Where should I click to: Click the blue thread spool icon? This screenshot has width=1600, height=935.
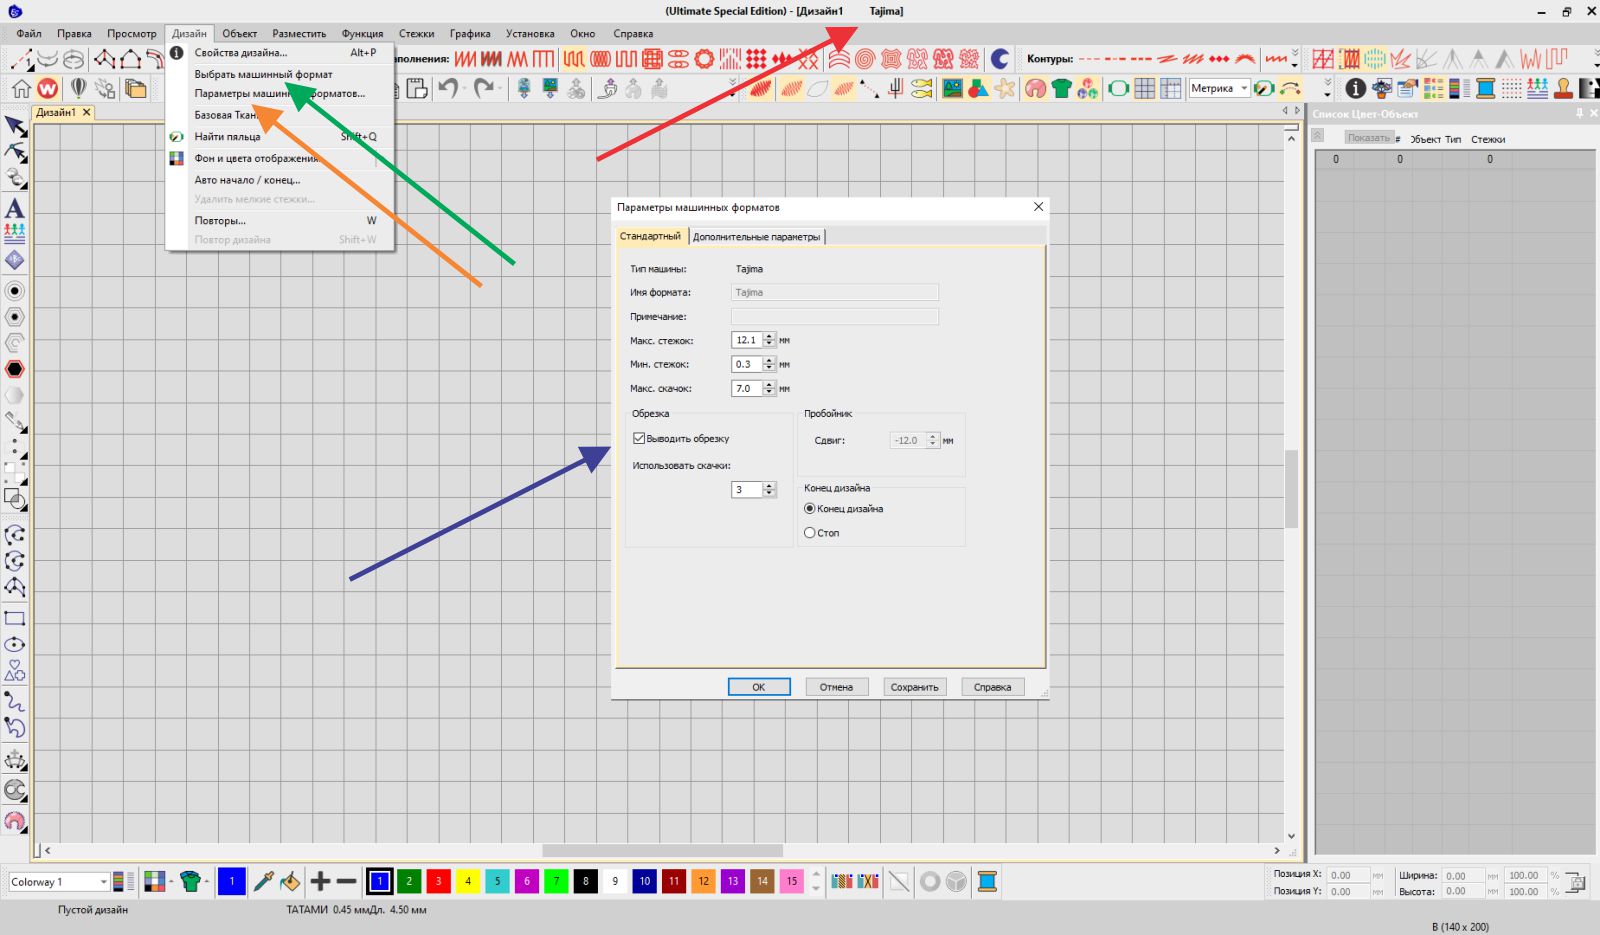(x=1485, y=88)
